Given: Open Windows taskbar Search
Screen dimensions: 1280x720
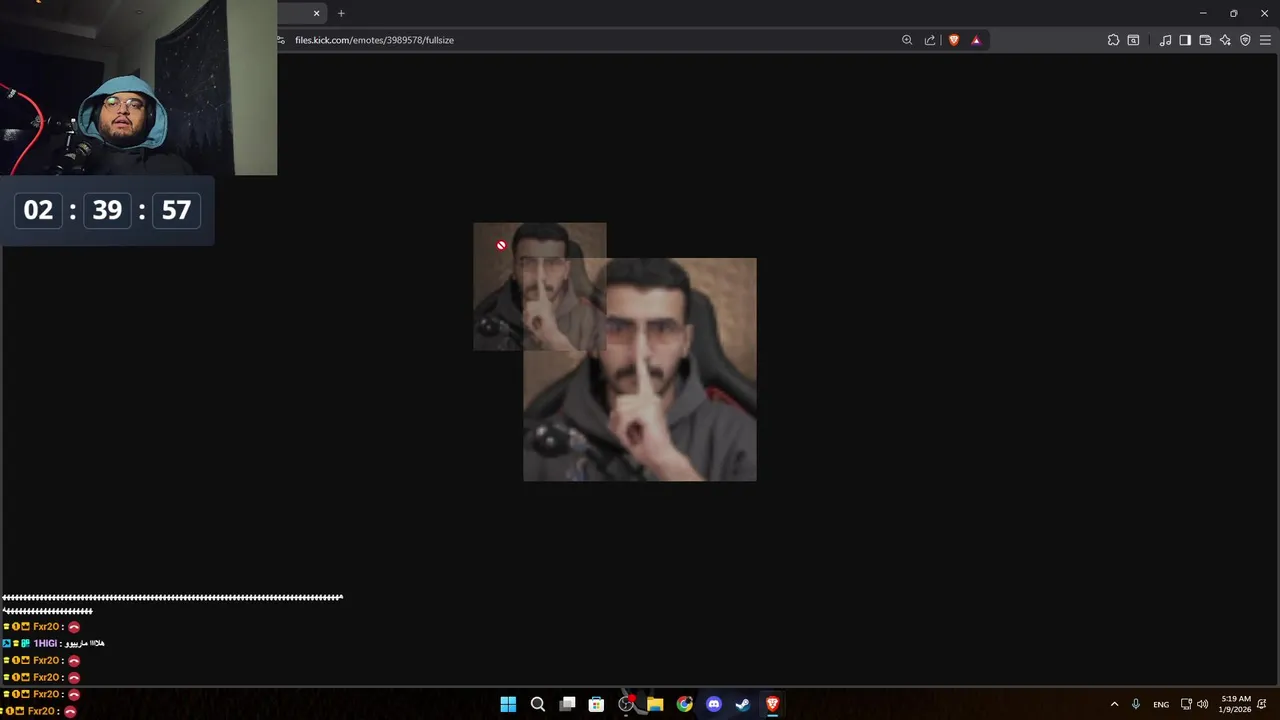Looking at the screenshot, I should [x=538, y=704].
